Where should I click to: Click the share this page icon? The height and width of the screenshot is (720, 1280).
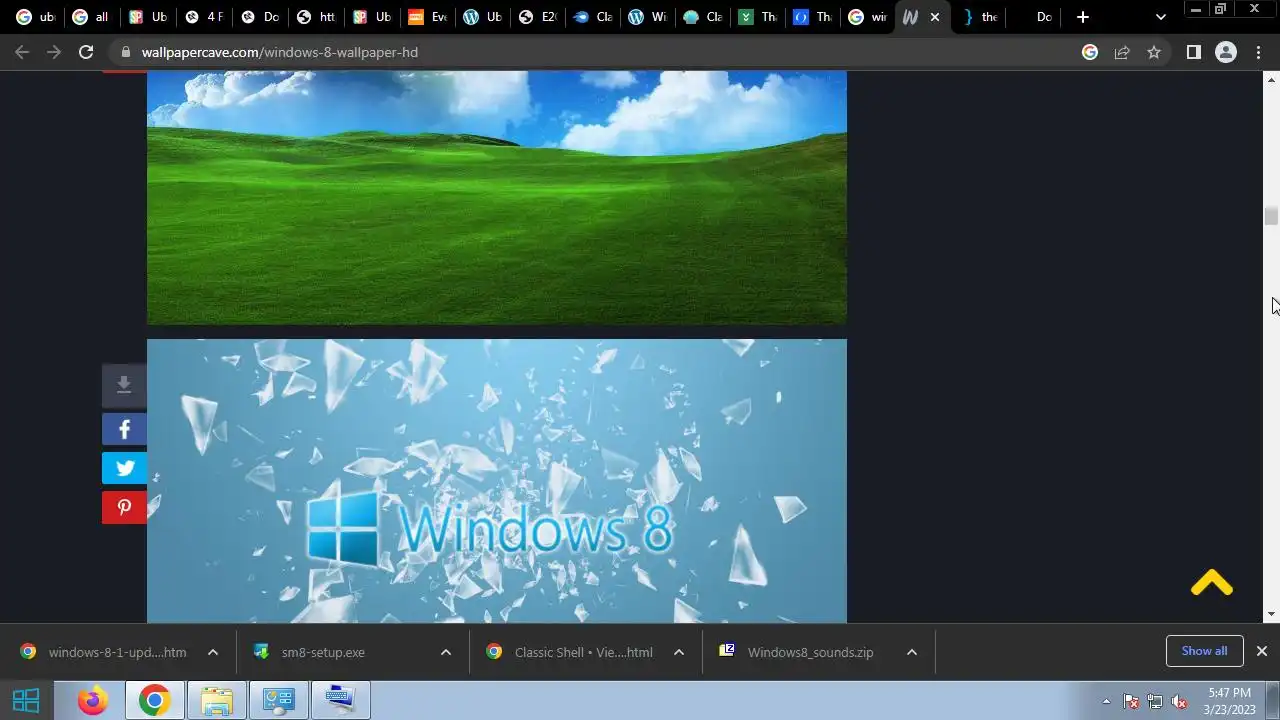1122,52
